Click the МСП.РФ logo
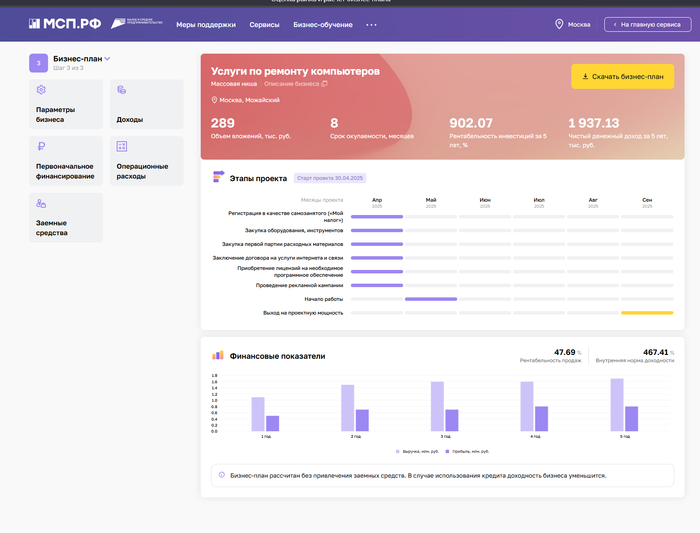700x533 pixels. pos(64,24)
